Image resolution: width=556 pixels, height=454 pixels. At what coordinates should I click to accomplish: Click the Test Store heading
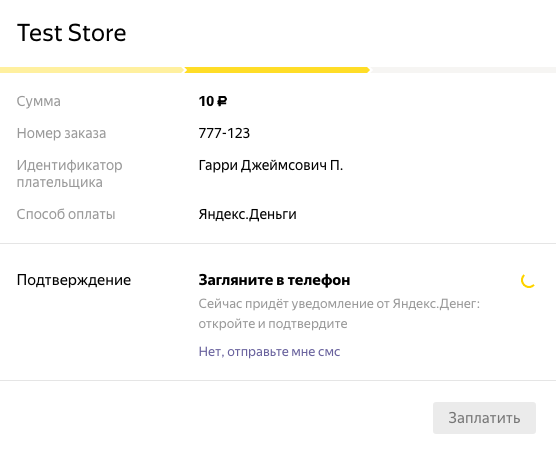(x=72, y=33)
